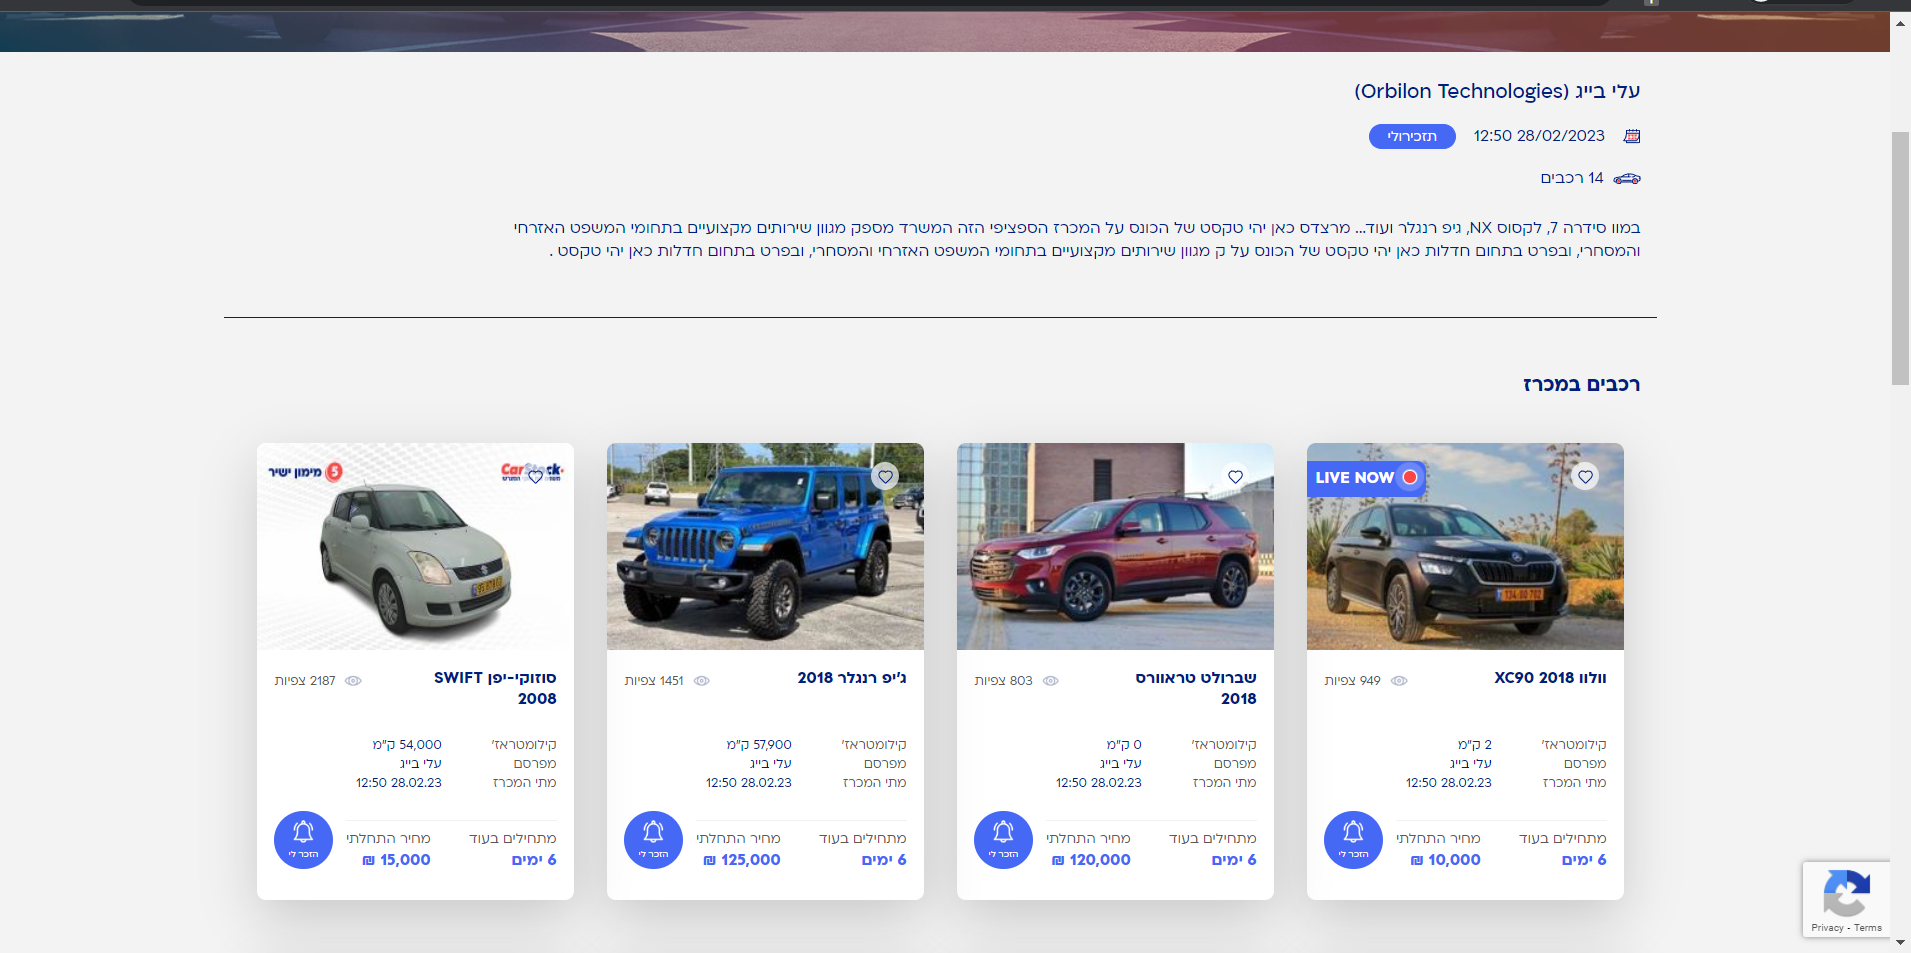Open the SWIFT 2008 listing title
Viewport: 1911px width, 953px height.
tap(495, 688)
